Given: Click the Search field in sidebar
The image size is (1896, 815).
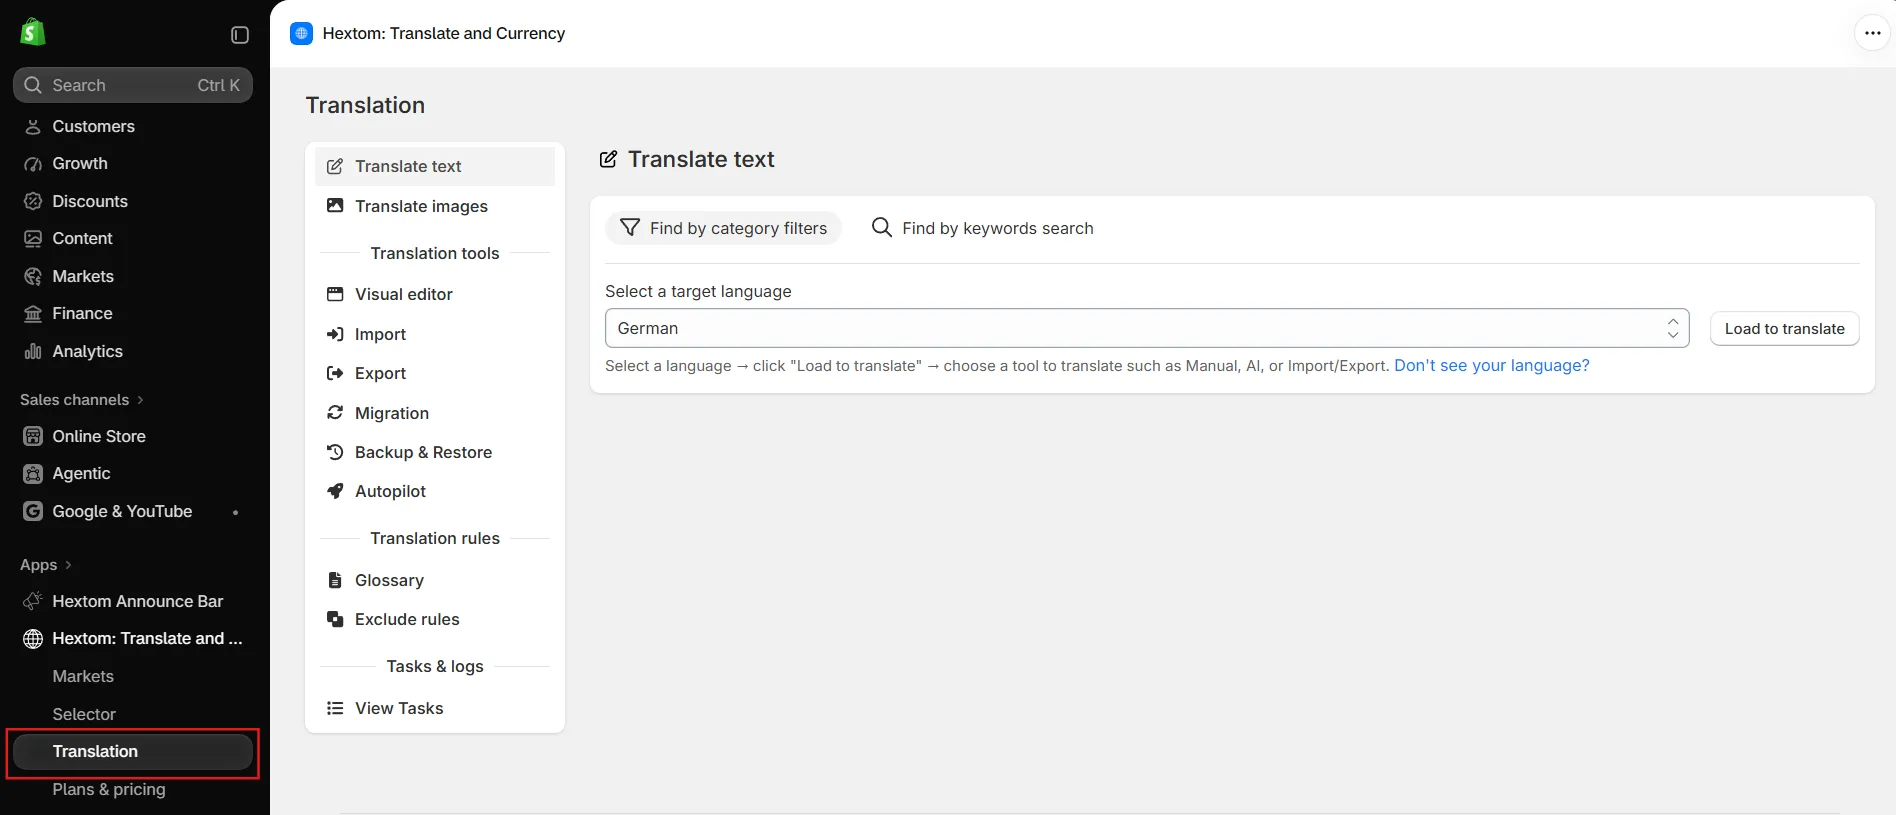Looking at the screenshot, I should 133,85.
